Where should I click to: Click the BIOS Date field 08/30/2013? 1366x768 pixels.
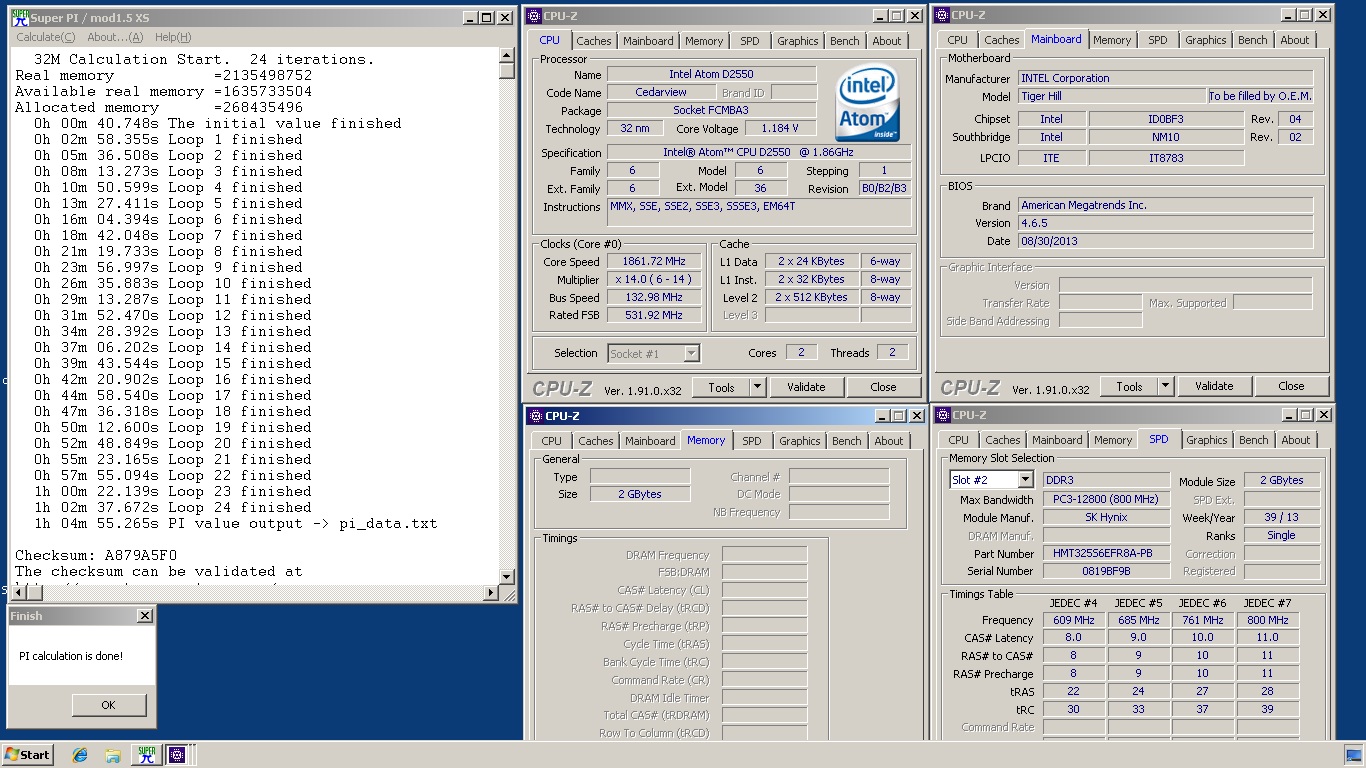1165,241
